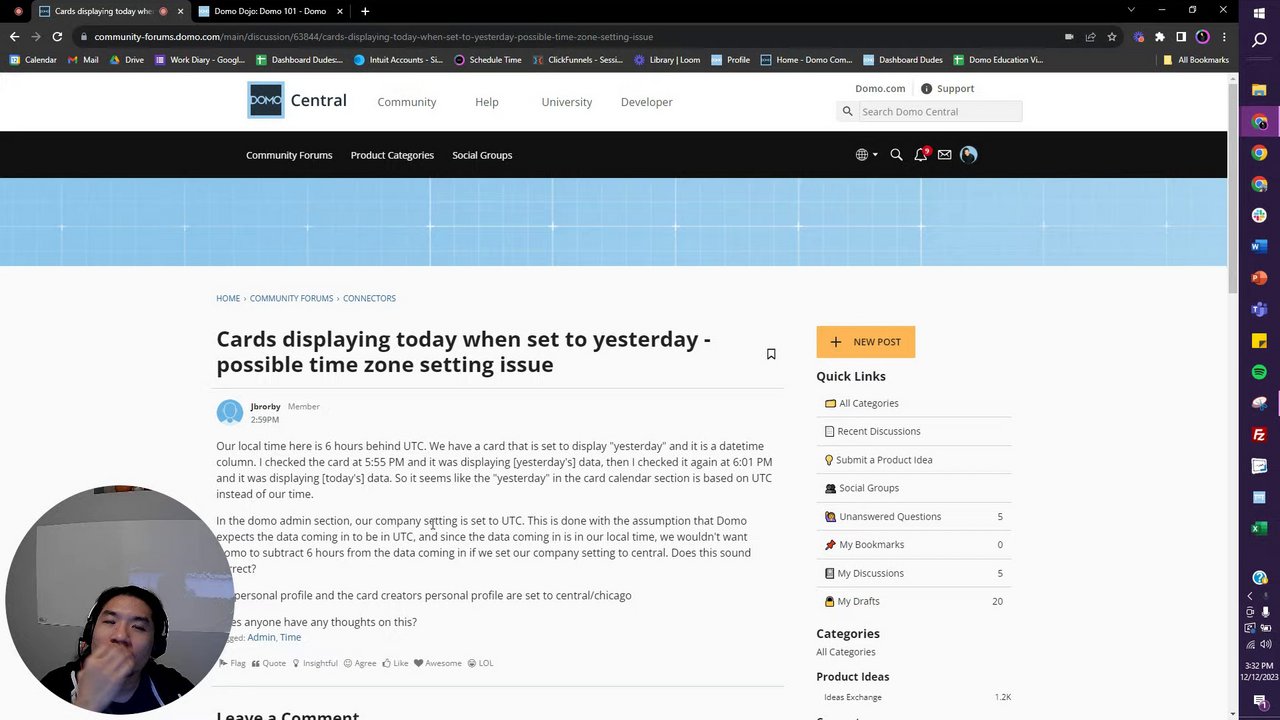React Agree to the post
Screen dimensions: 1280x720
(360, 663)
